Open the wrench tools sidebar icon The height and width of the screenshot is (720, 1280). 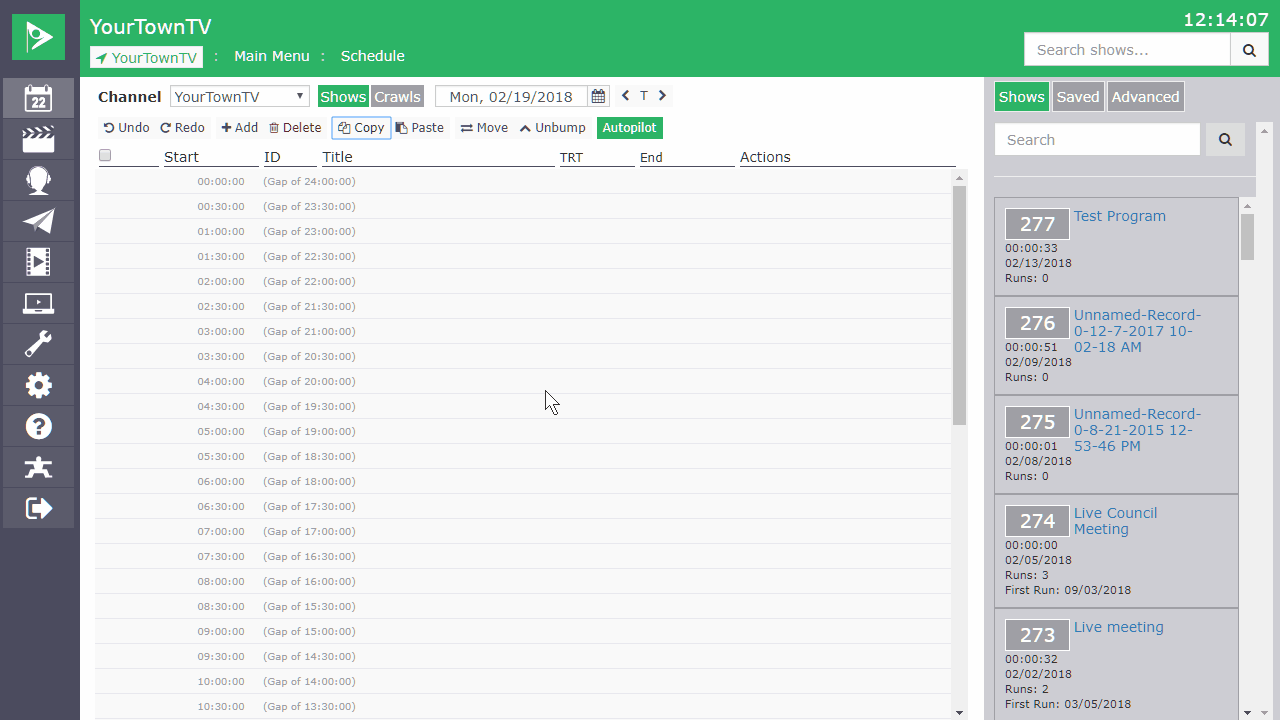pyautogui.click(x=38, y=344)
